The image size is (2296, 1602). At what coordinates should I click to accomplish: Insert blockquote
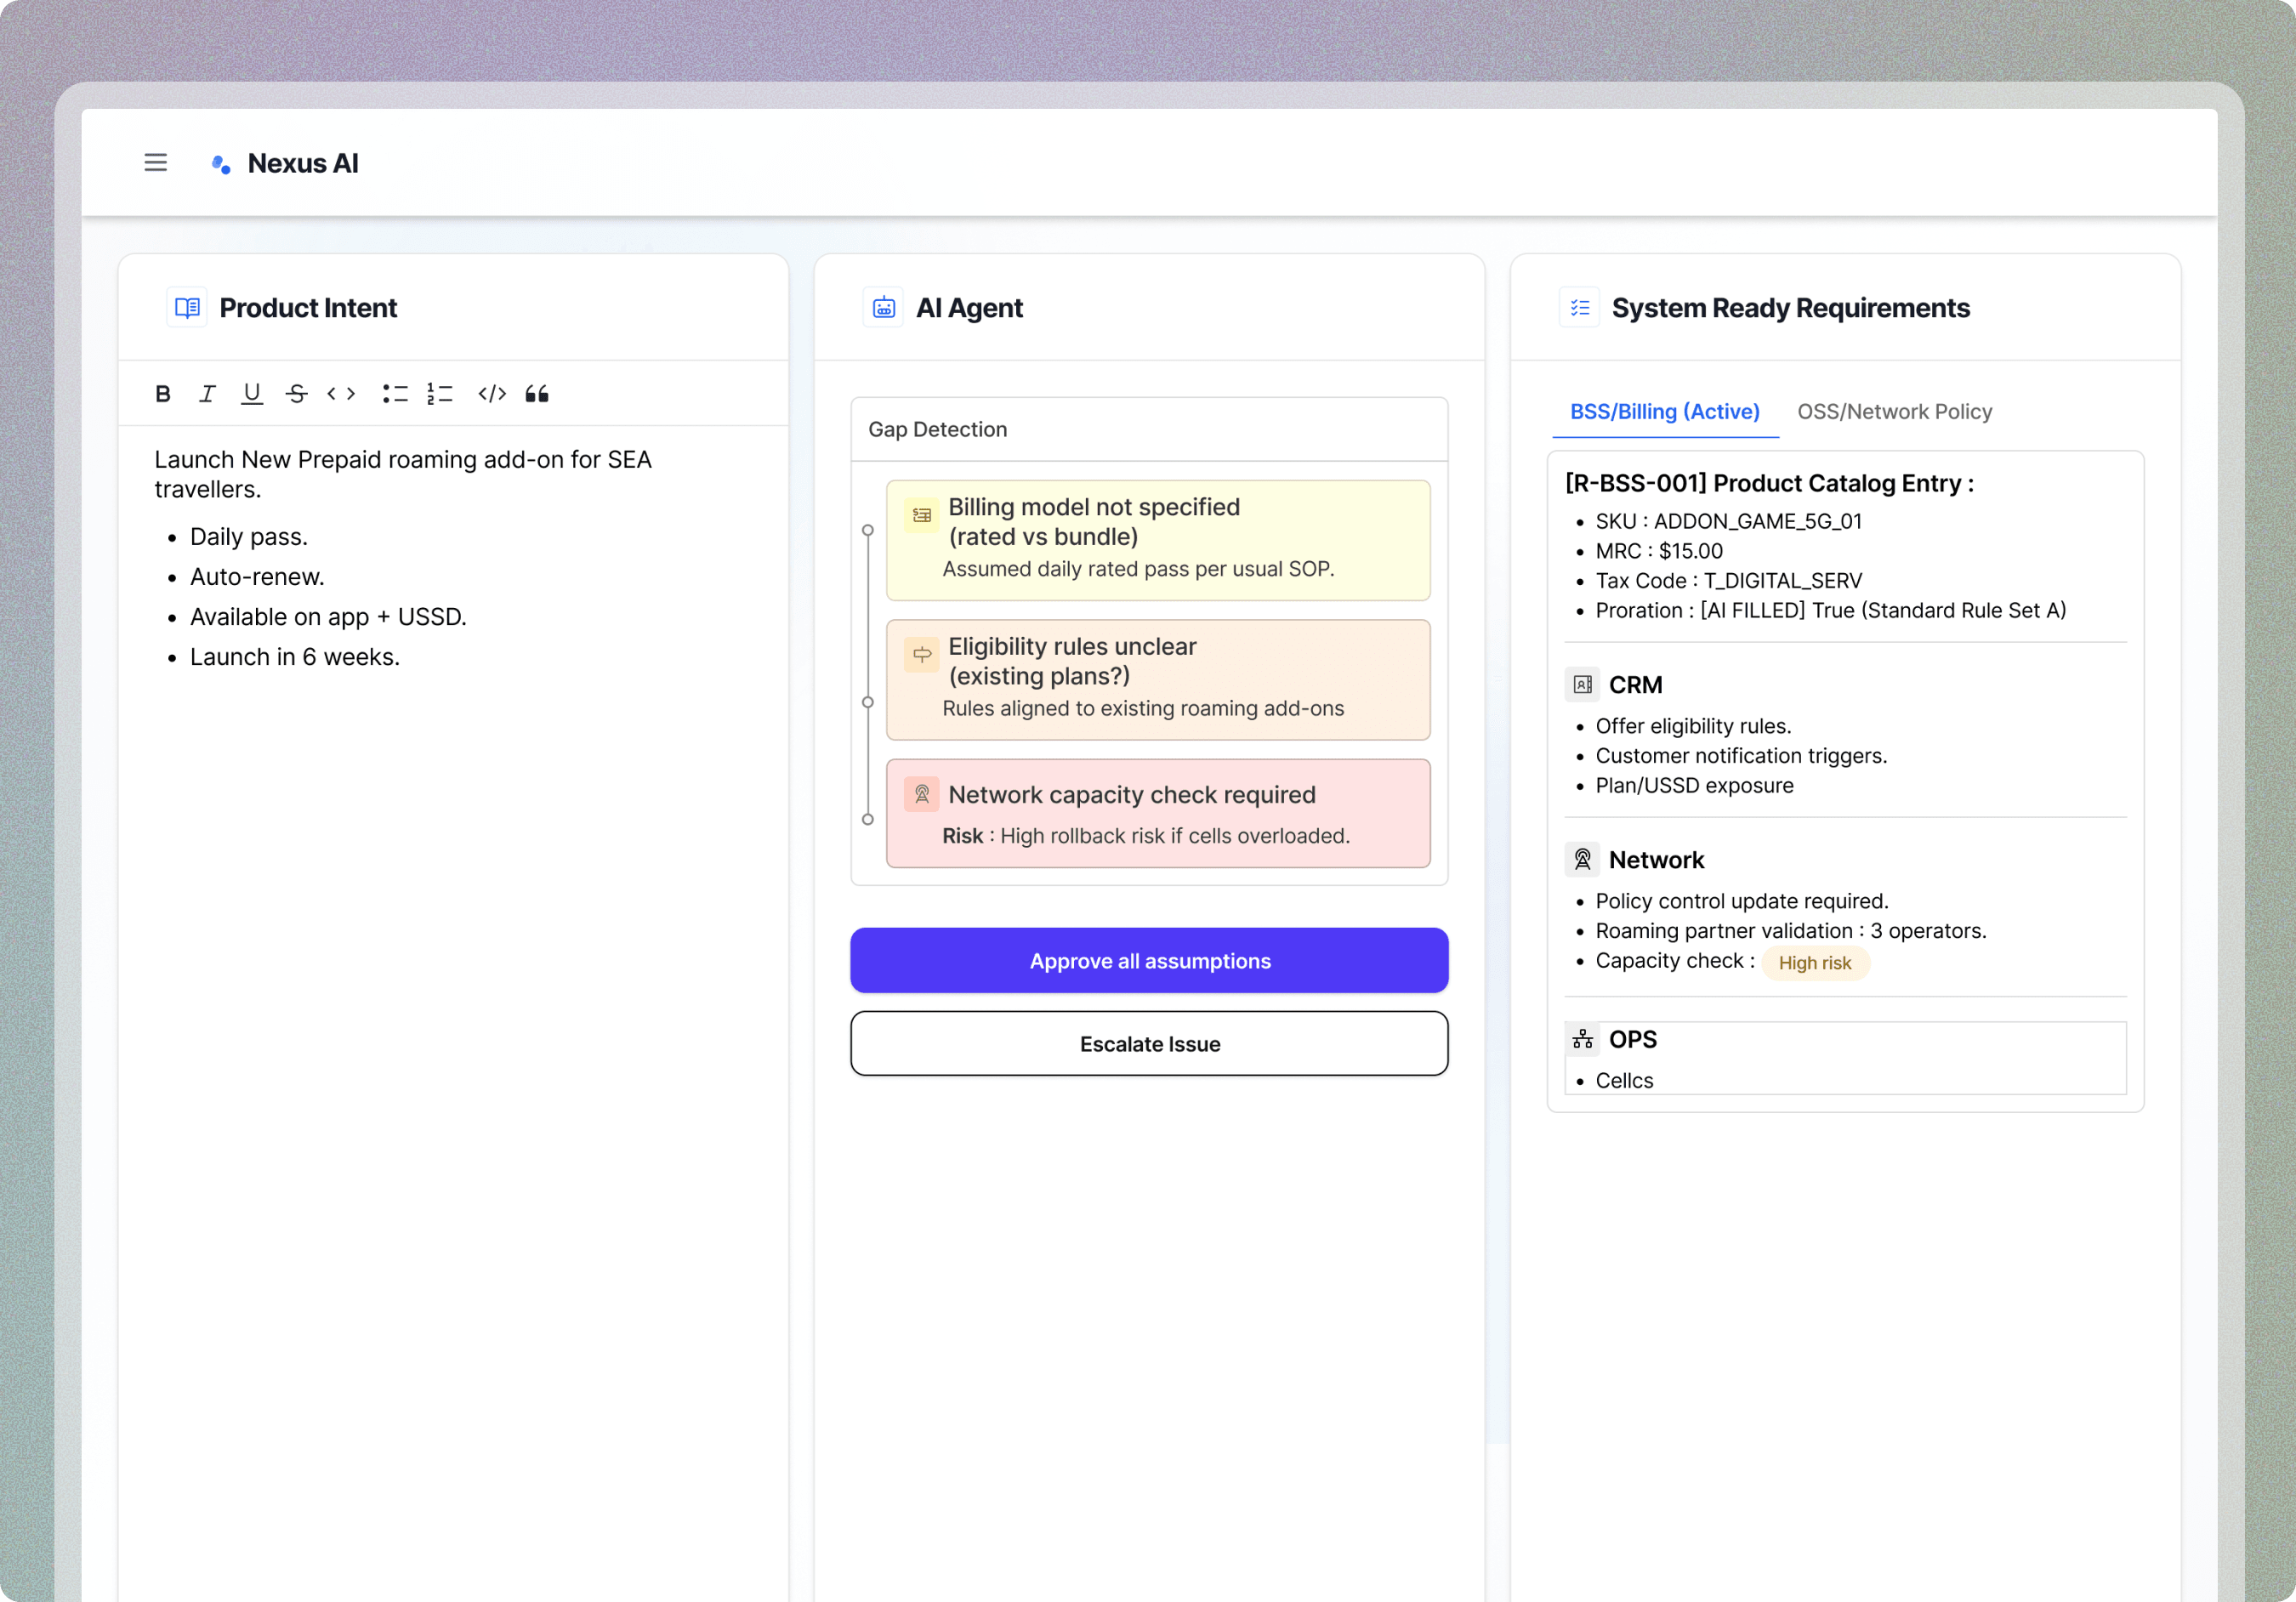(537, 394)
